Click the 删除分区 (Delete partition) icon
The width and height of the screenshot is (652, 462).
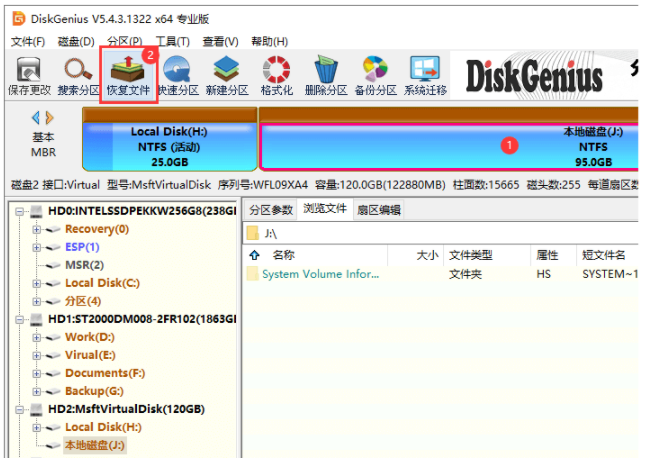326,69
